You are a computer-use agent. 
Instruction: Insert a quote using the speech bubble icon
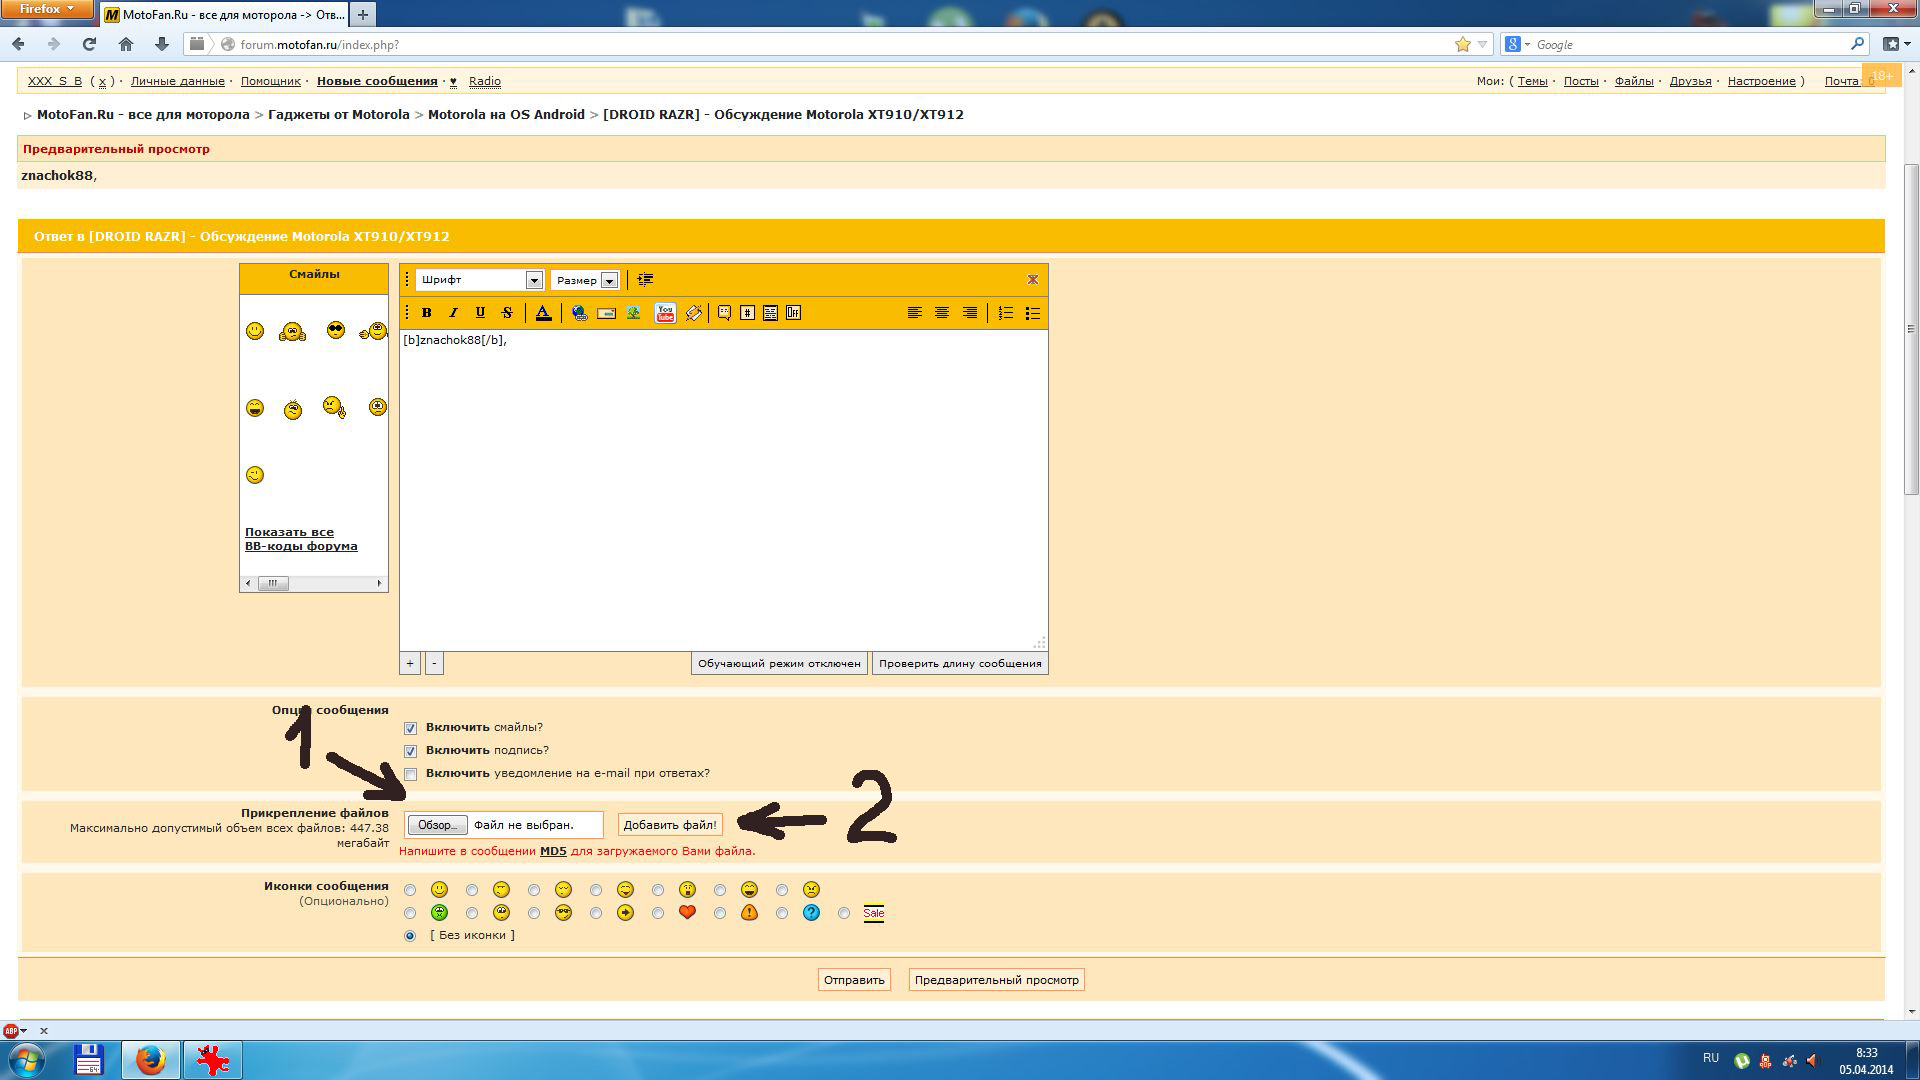[x=724, y=313]
